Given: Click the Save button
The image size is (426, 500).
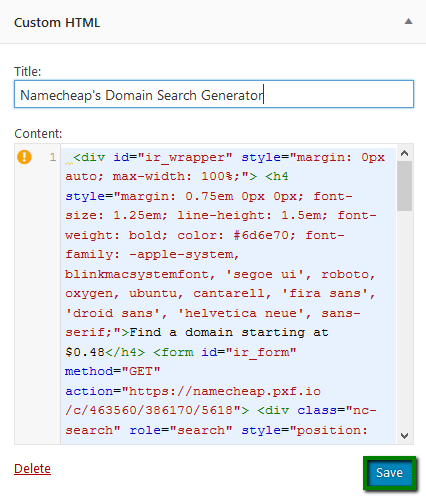Looking at the screenshot, I should pos(389,473).
